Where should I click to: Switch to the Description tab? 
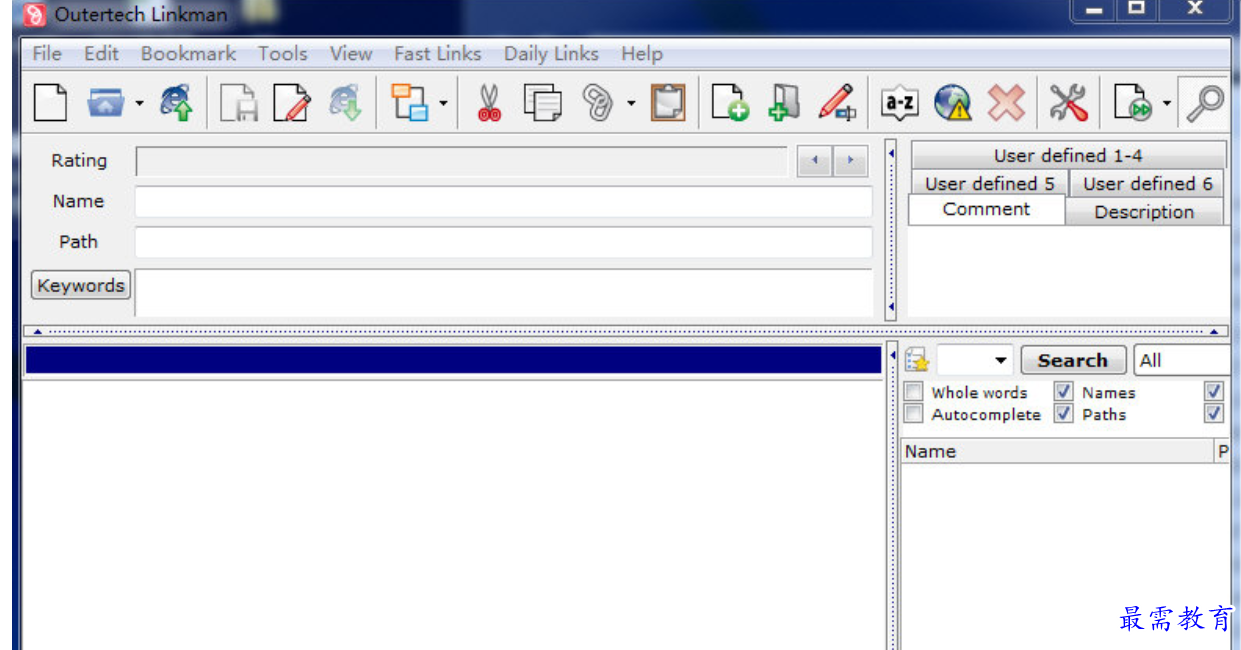(x=1144, y=212)
